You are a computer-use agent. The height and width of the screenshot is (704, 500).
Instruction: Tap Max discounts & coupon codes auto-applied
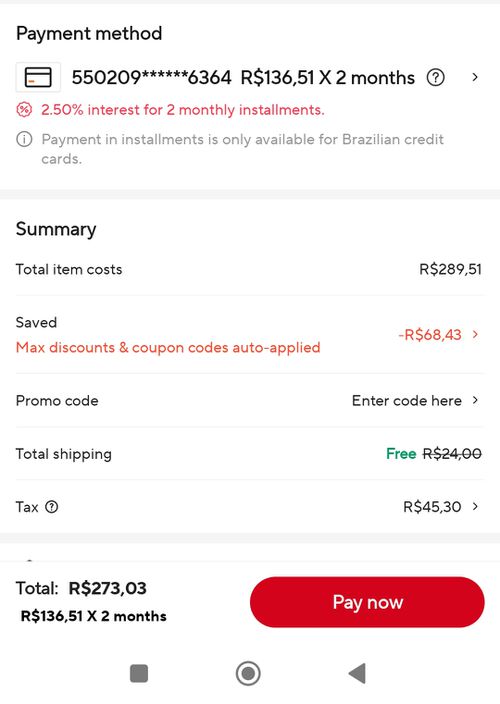coord(168,348)
